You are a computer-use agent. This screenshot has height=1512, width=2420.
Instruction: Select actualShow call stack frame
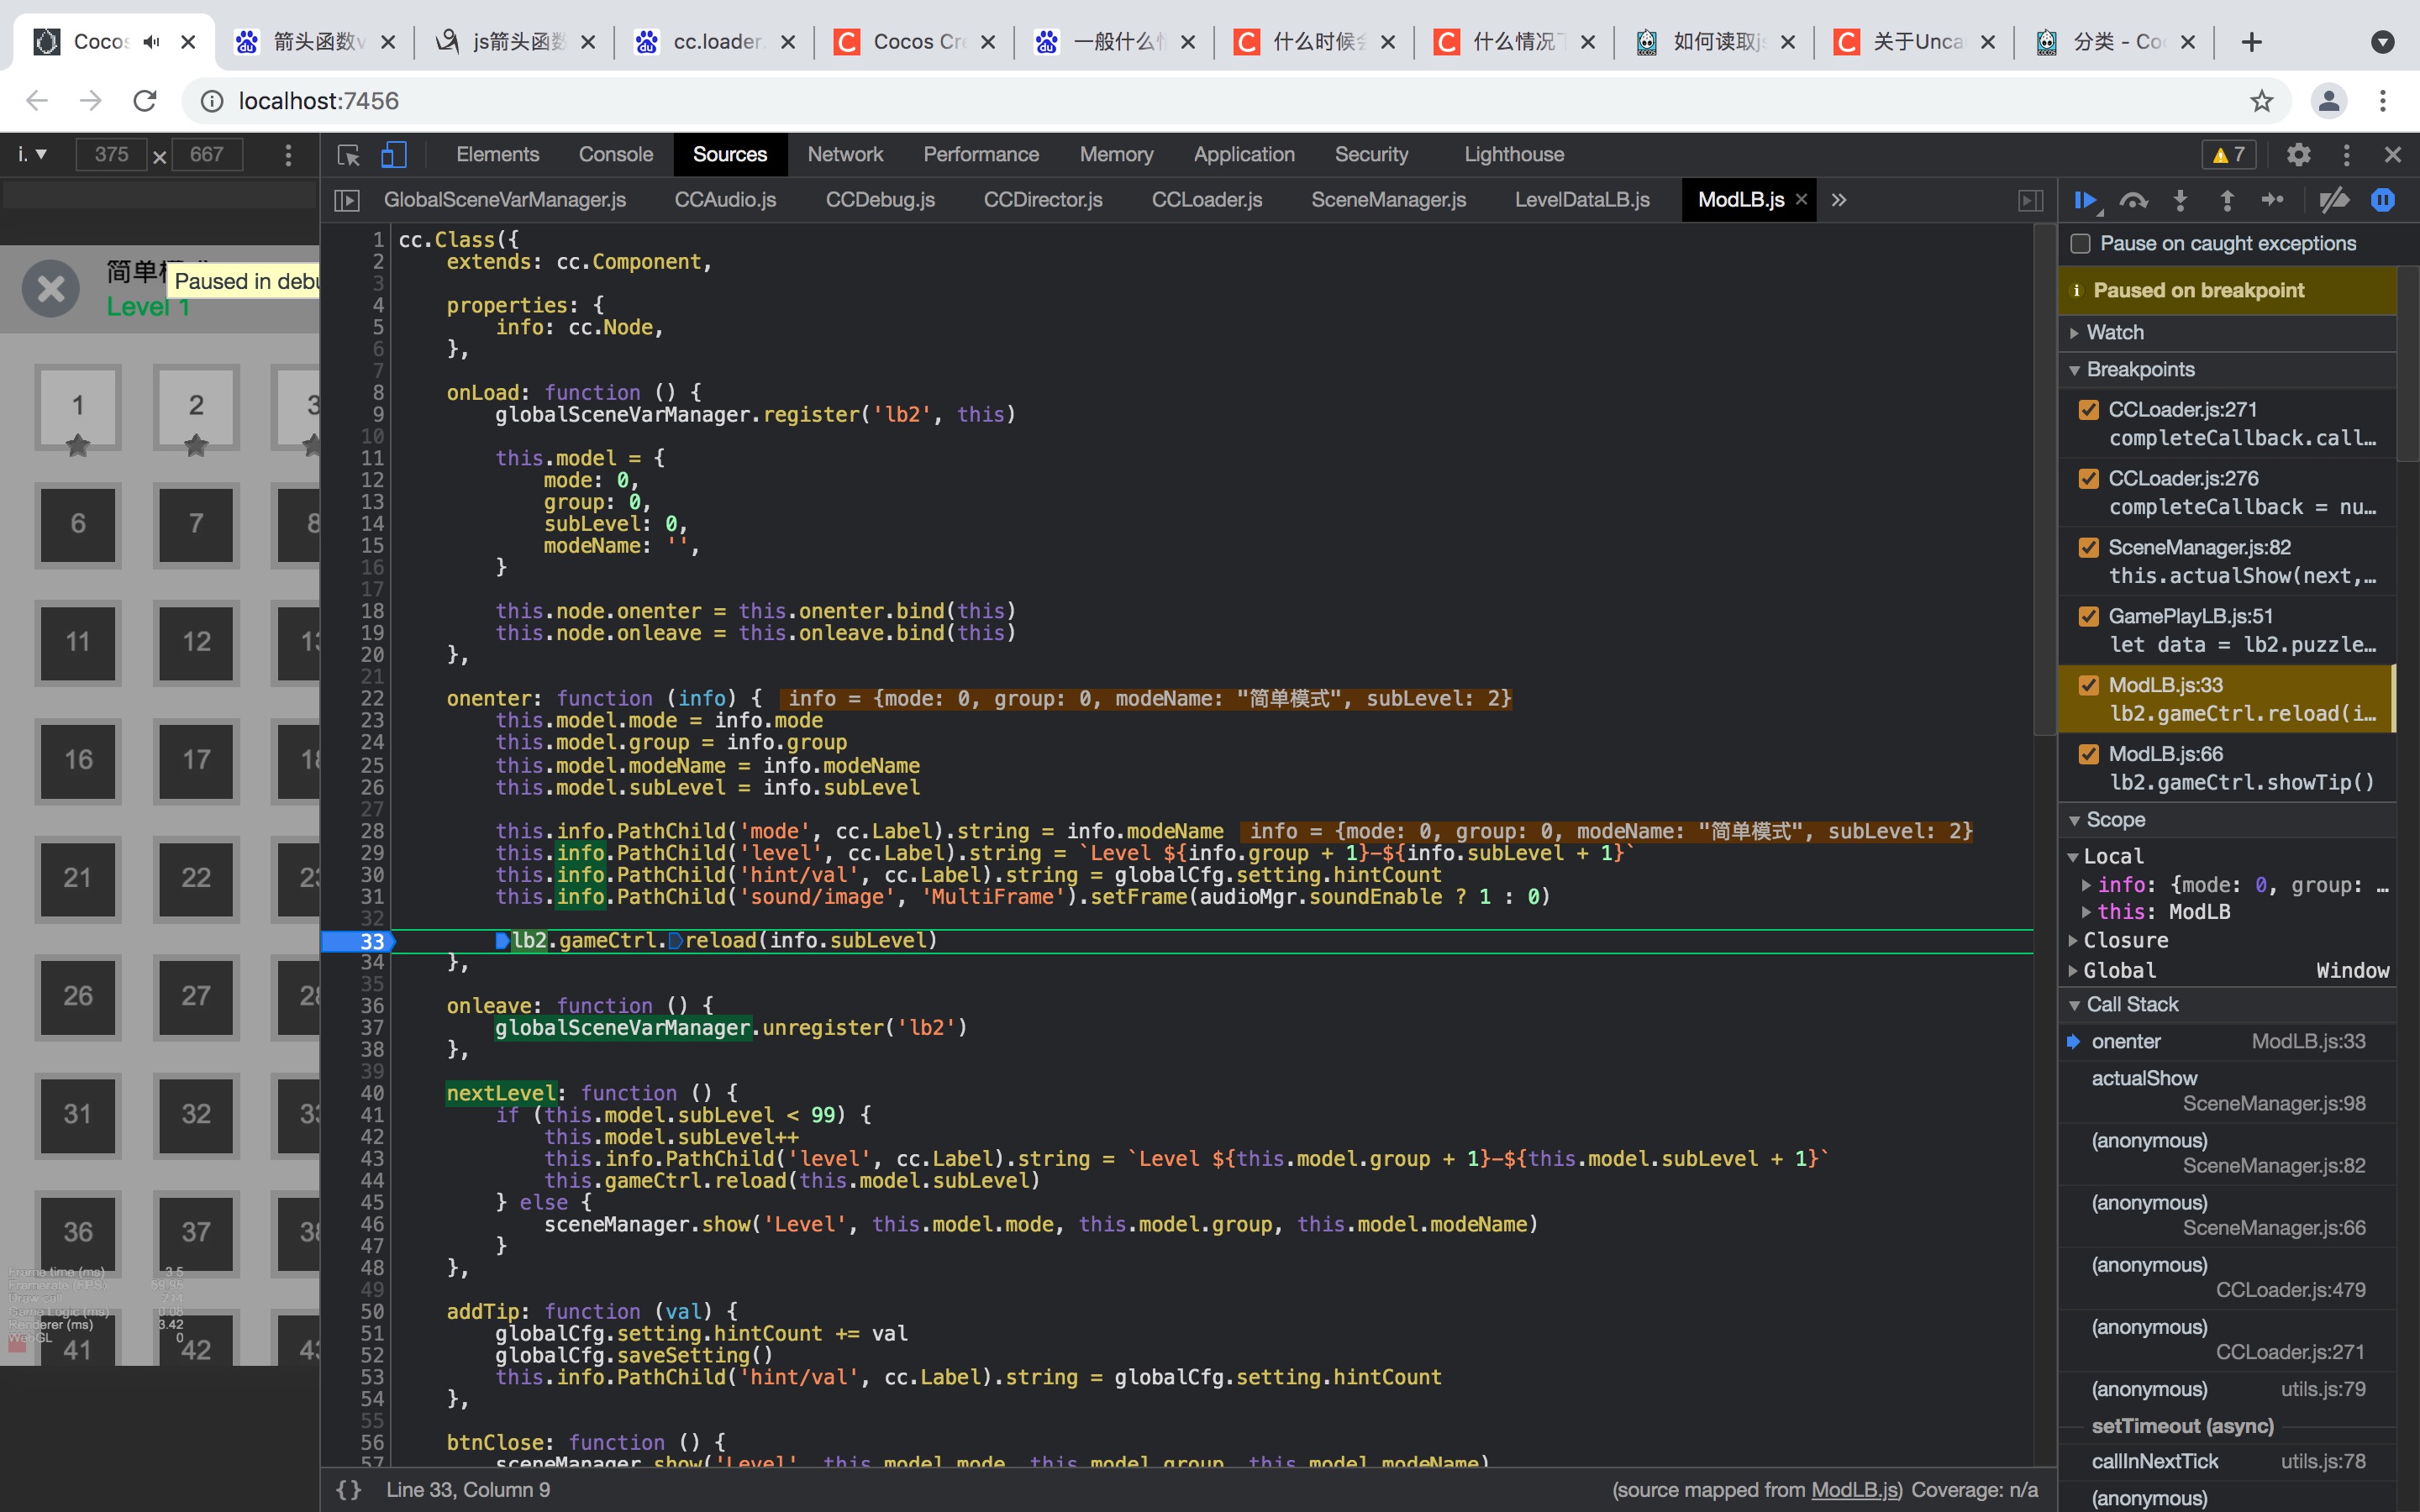click(x=2144, y=1078)
